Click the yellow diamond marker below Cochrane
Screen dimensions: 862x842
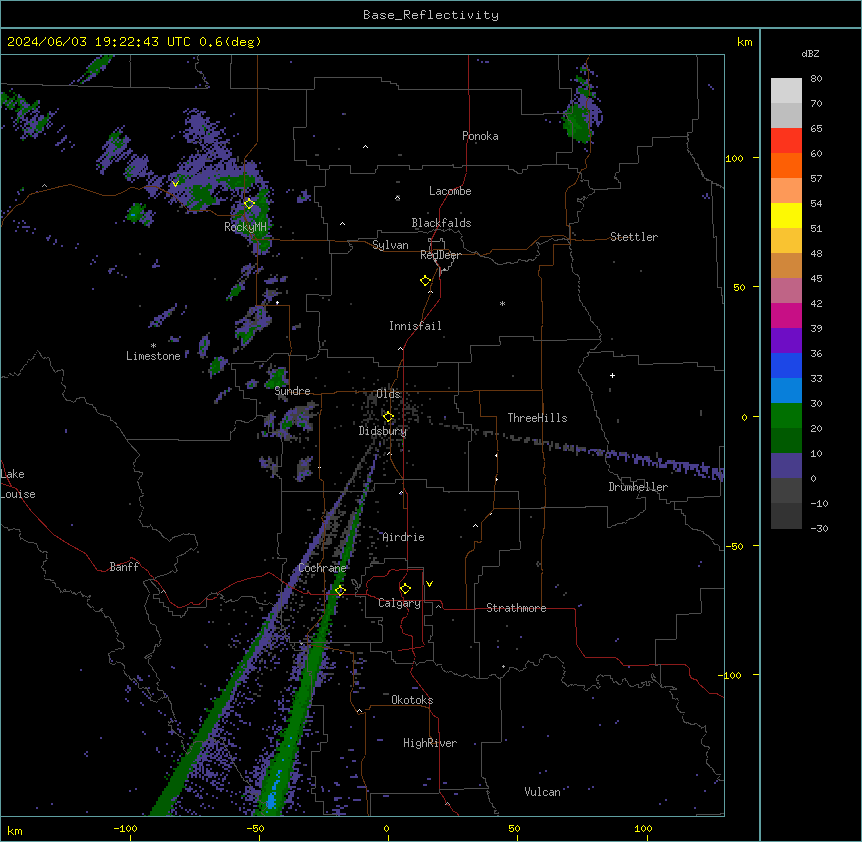pyautogui.click(x=340, y=590)
